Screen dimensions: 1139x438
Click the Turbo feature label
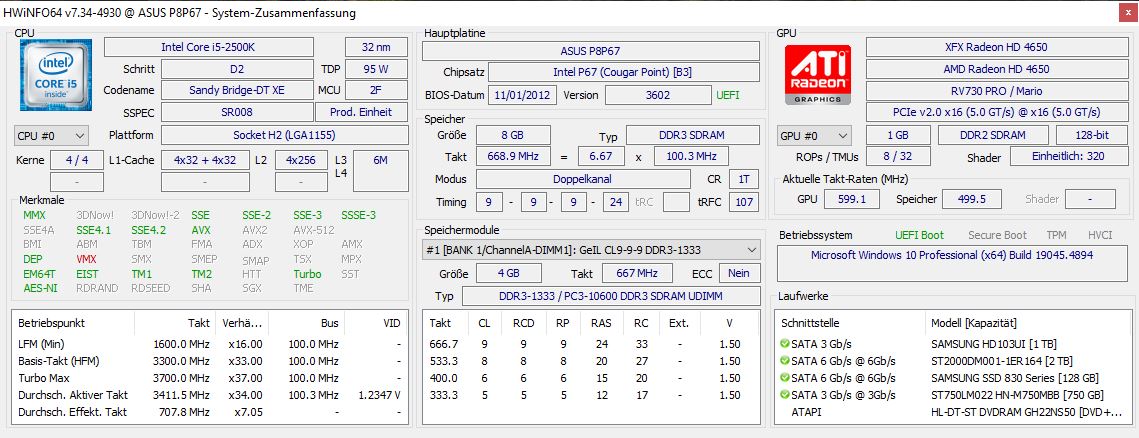(307, 274)
